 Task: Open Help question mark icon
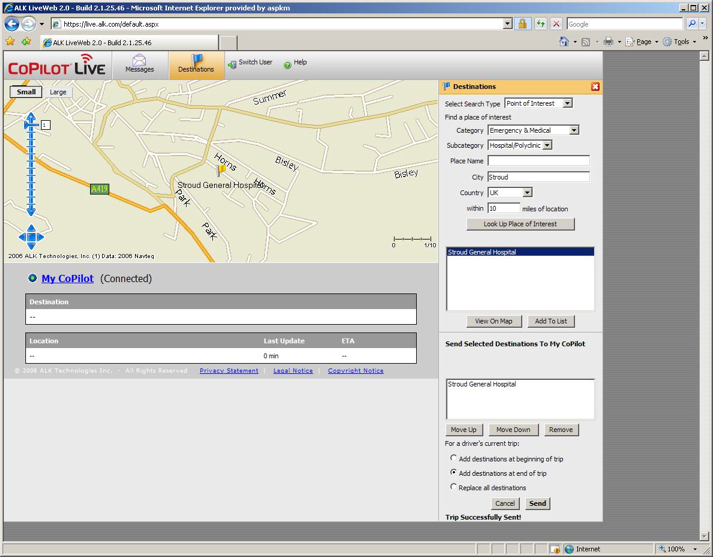click(287, 65)
